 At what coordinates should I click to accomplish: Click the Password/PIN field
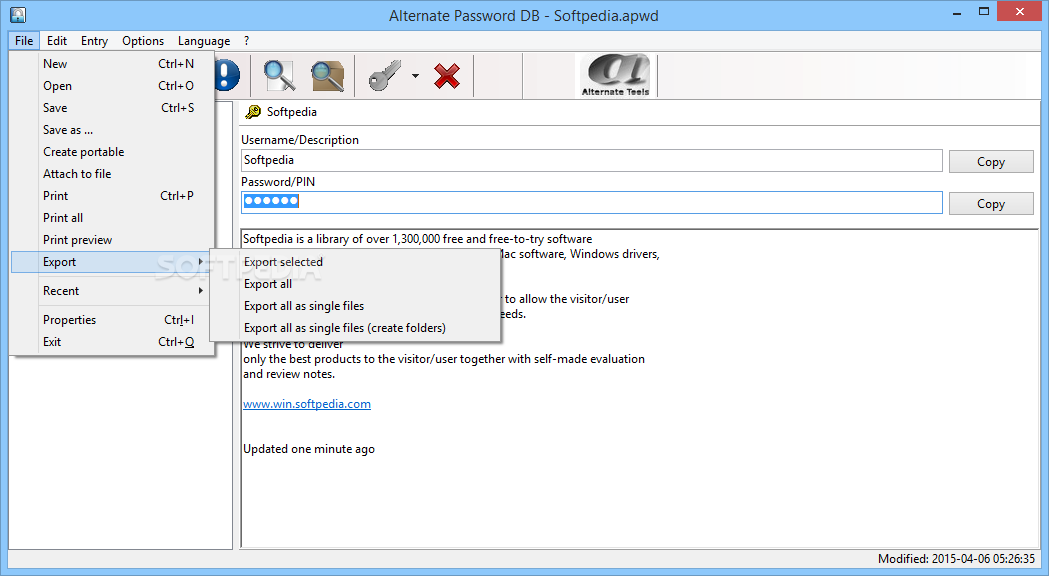pyautogui.click(x=591, y=203)
